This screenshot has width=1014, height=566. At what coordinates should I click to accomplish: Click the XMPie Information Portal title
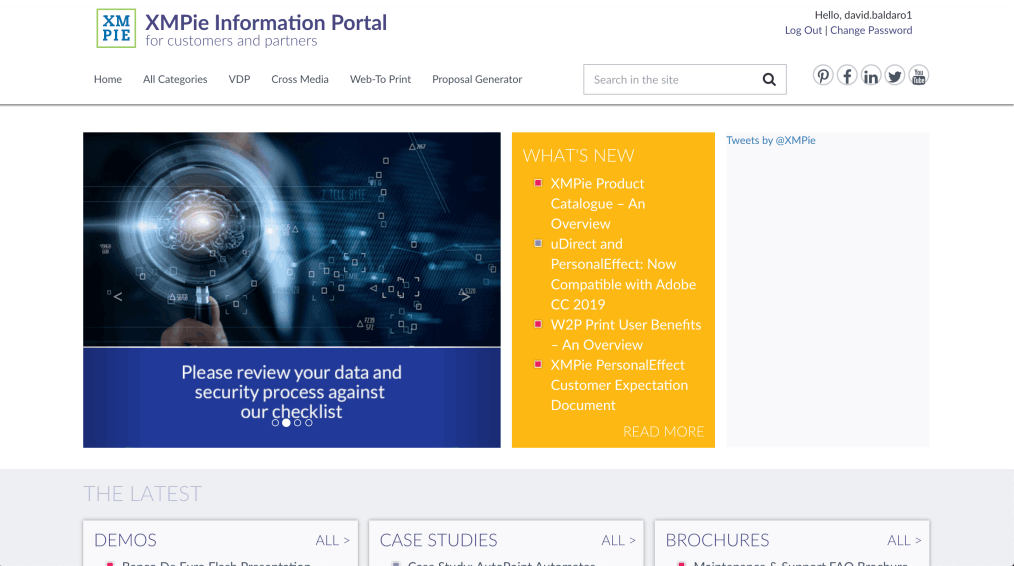point(266,23)
